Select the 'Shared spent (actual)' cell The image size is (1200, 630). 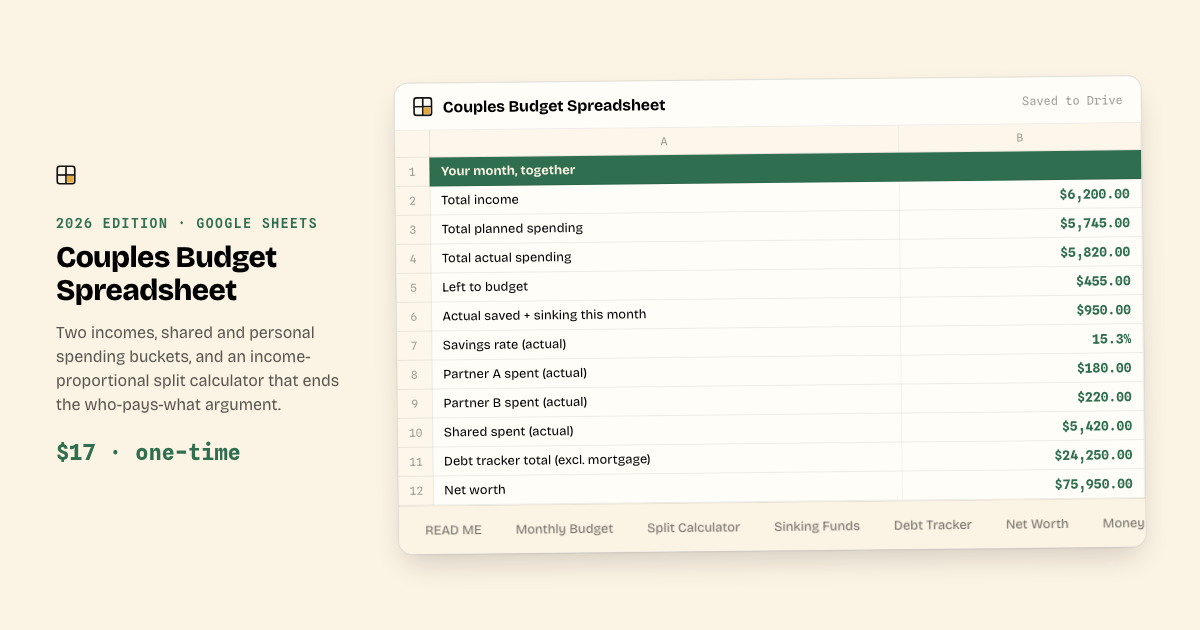pyautogui.click(x=668, y=431)
